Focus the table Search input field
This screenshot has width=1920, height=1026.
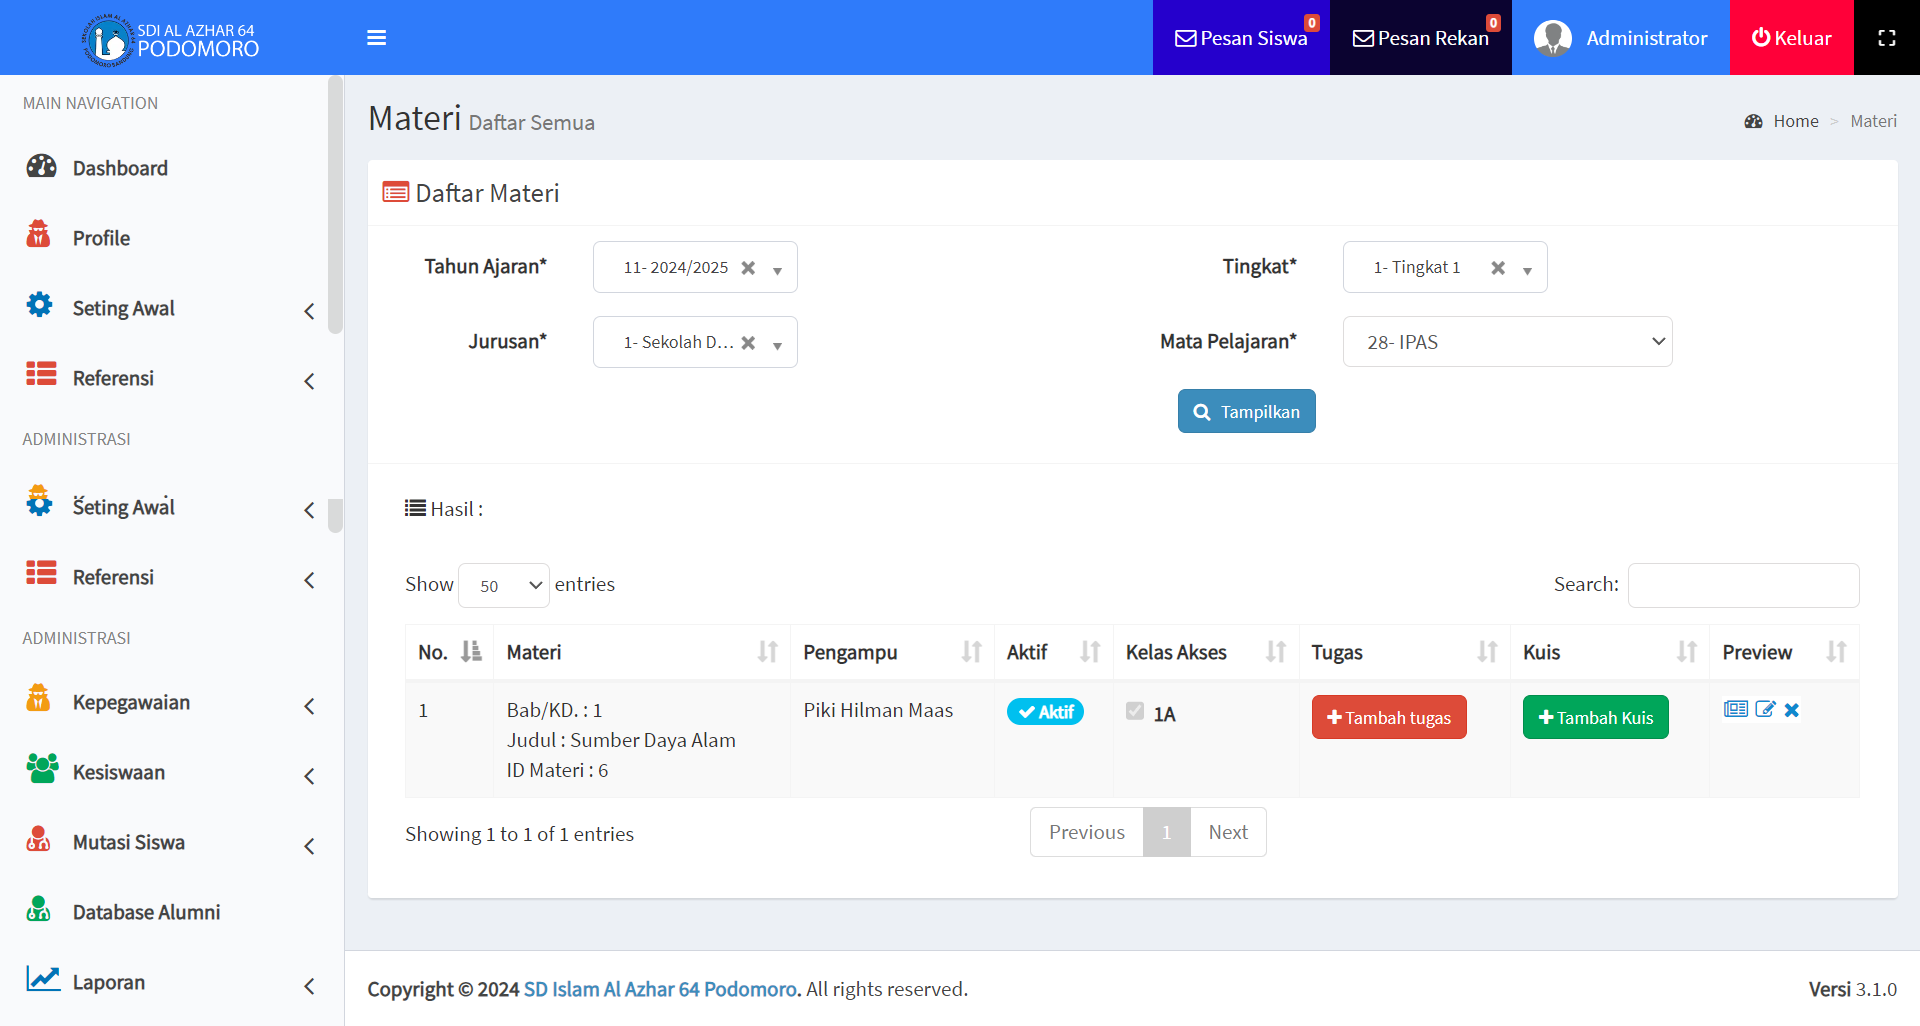point(1743,585)
